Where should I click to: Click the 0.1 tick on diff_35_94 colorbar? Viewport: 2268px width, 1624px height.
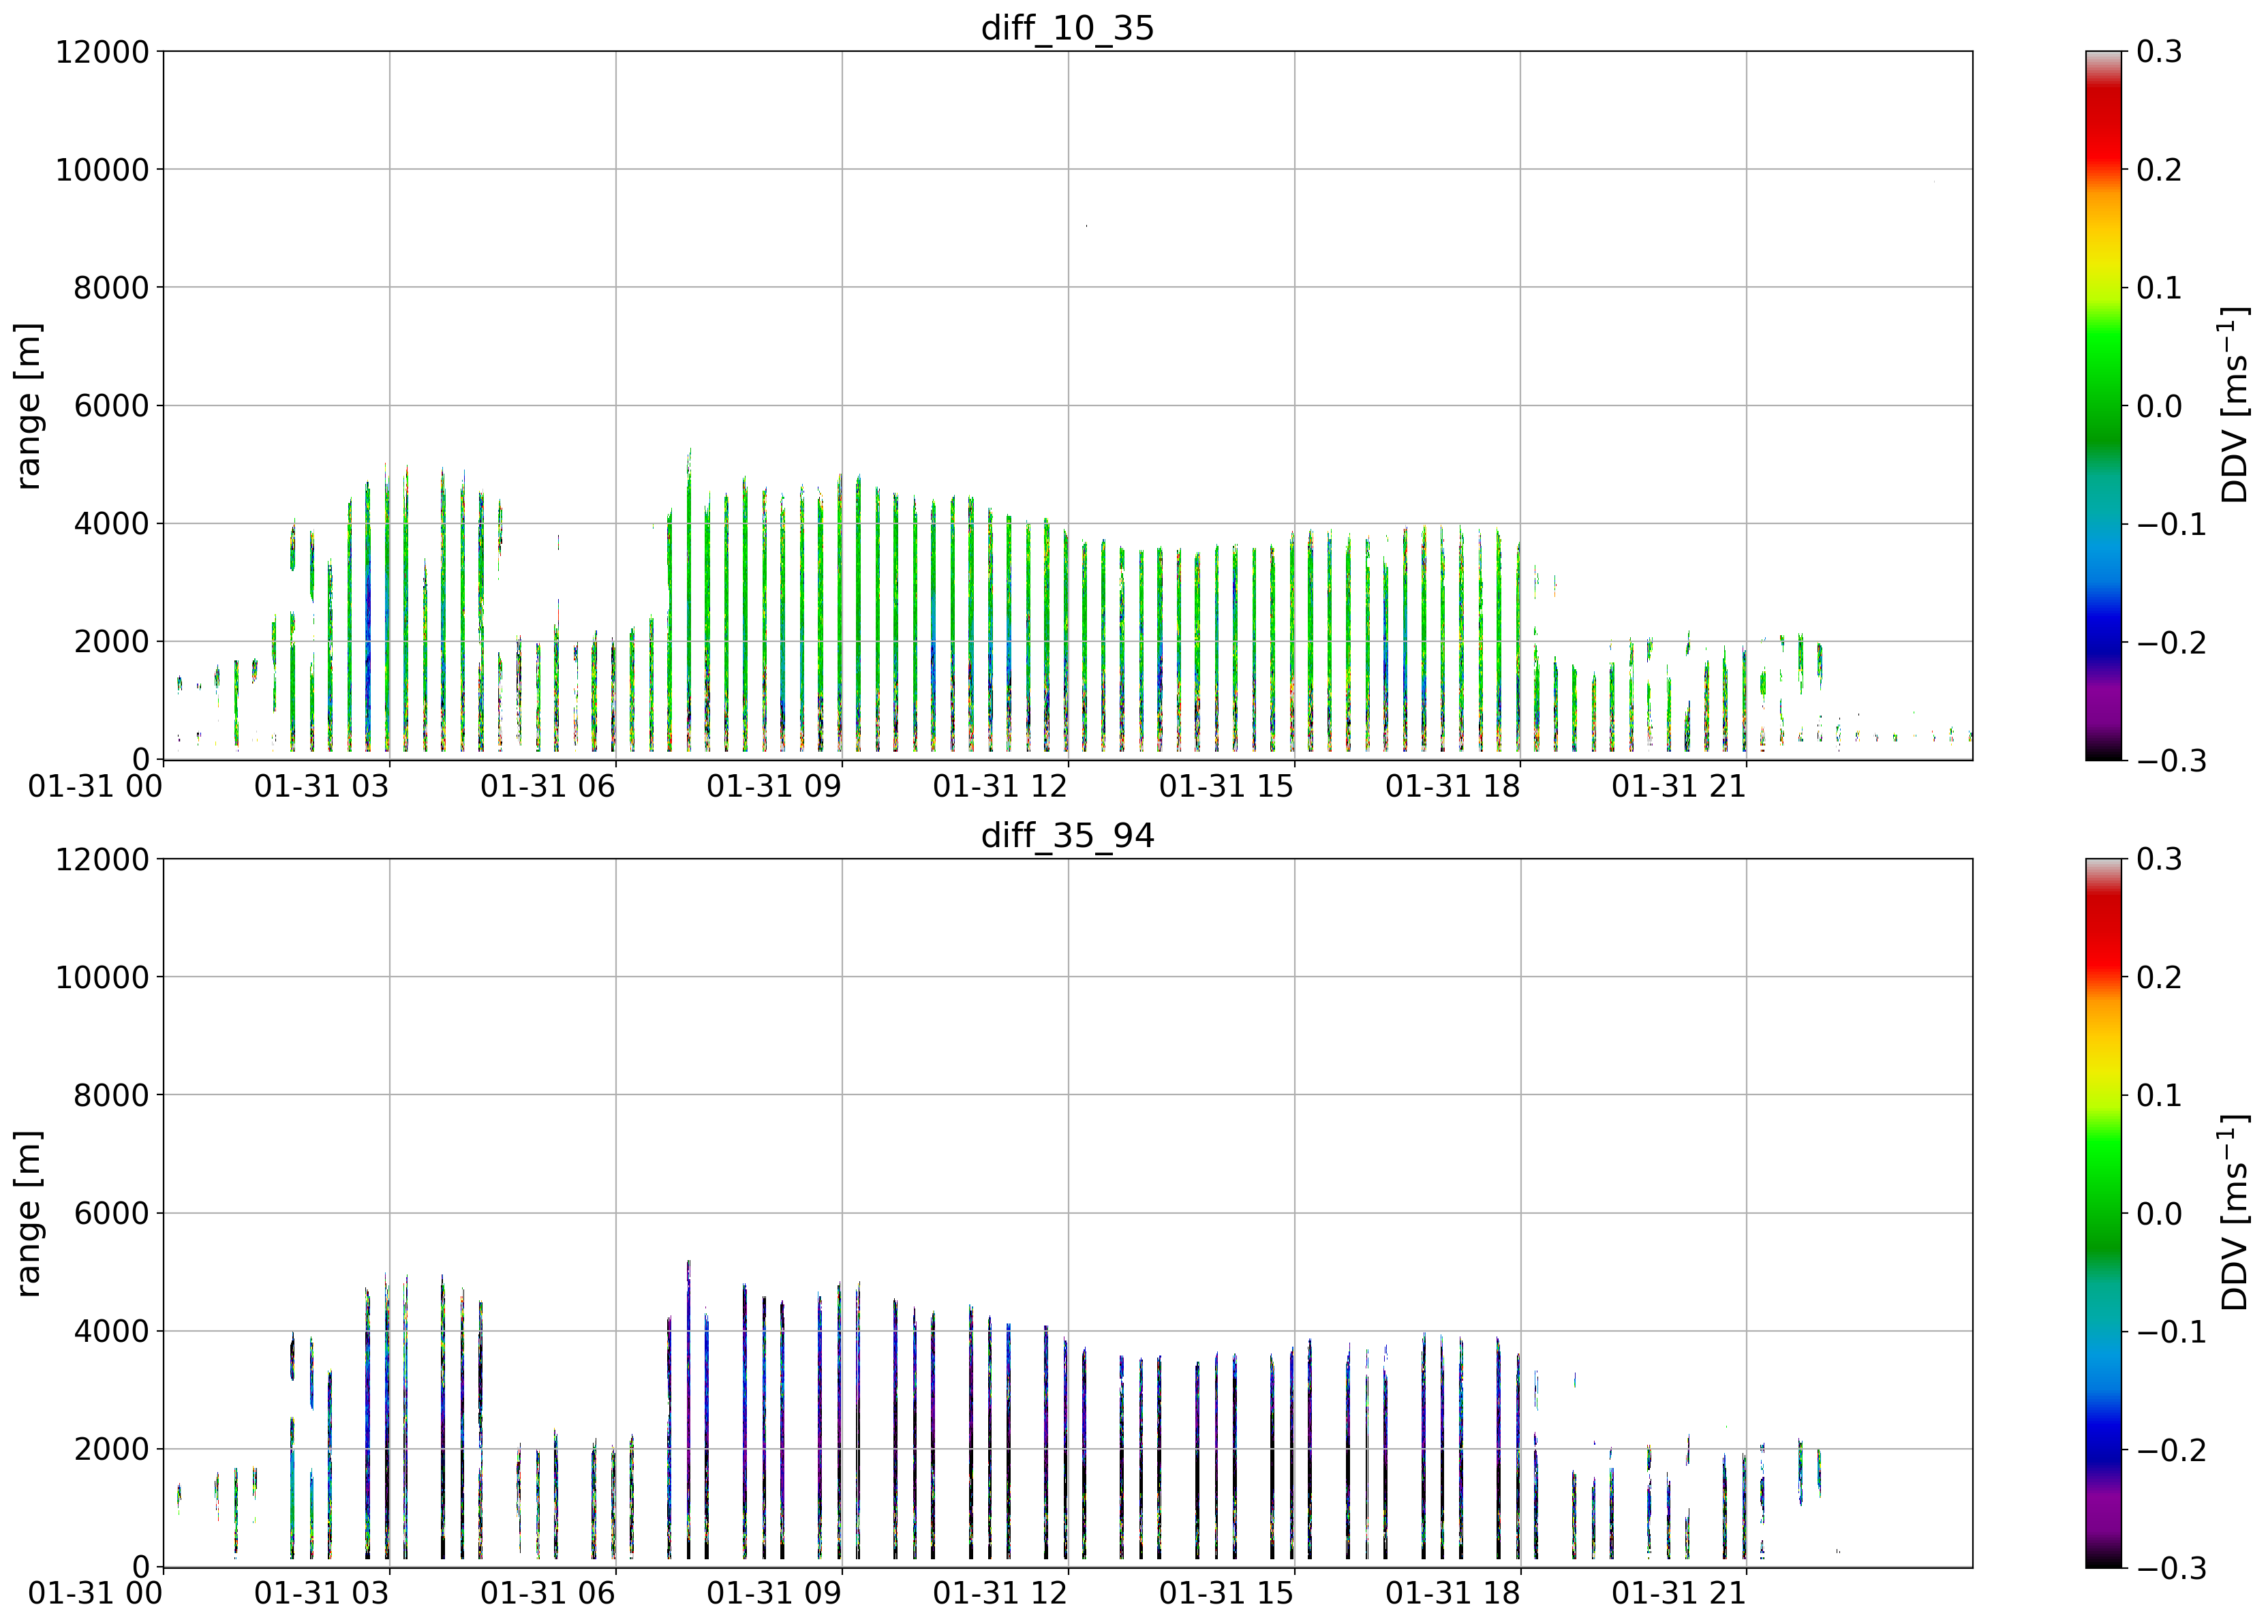pyautogui.click(x=2160, y=1096)
